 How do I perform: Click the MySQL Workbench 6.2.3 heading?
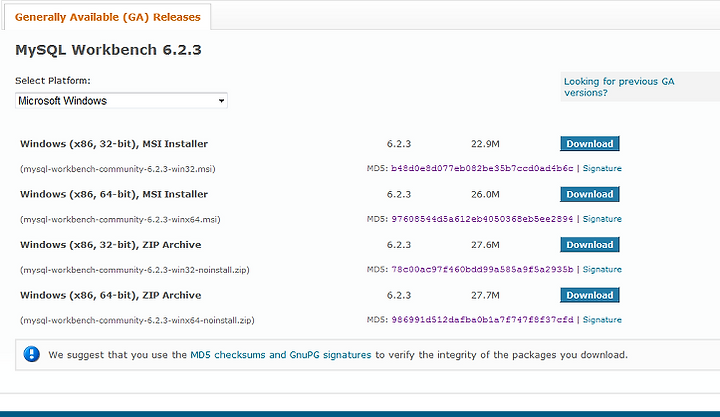click(x=108, y=50)
